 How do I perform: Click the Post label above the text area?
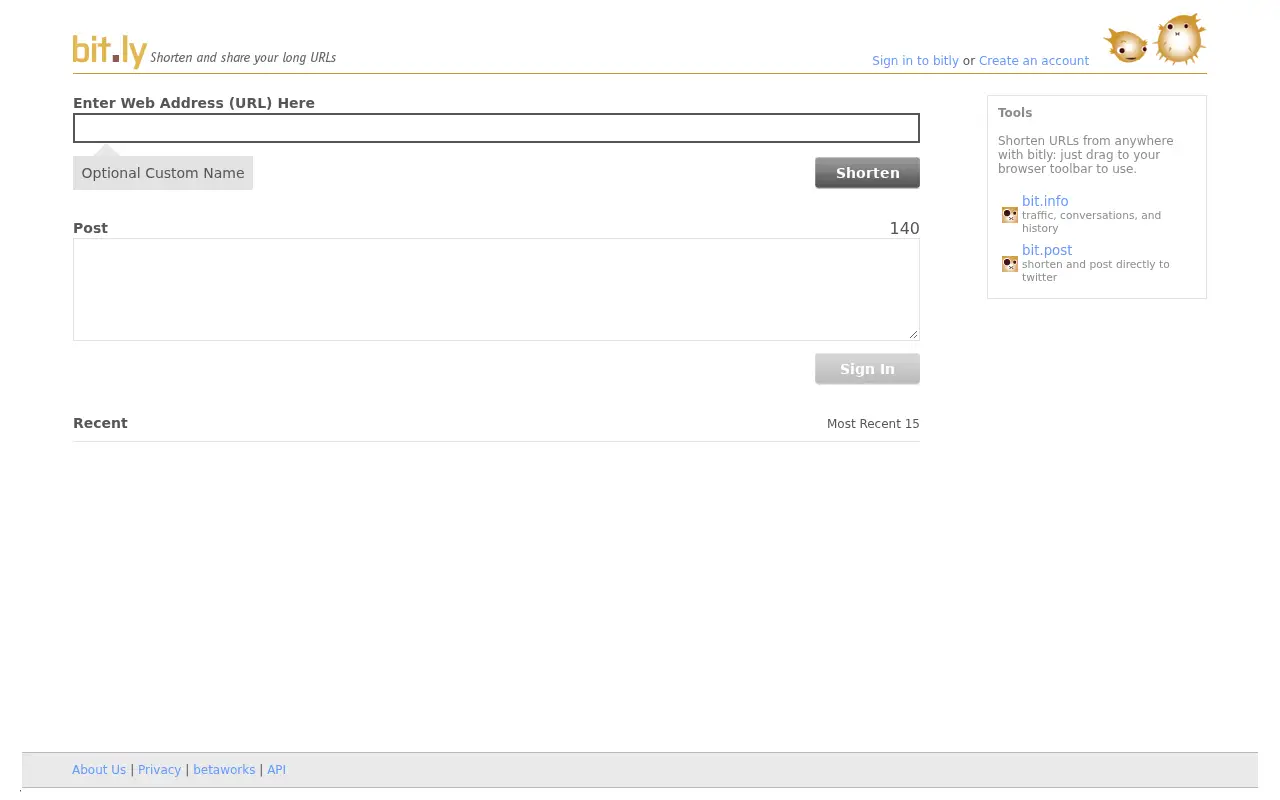click(x=90, y=228)
